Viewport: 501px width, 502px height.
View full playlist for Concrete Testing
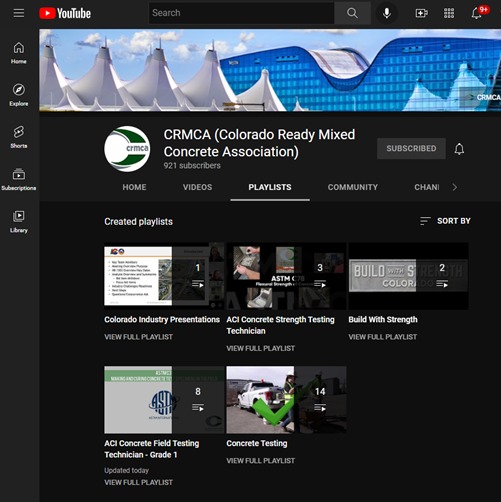261,461
